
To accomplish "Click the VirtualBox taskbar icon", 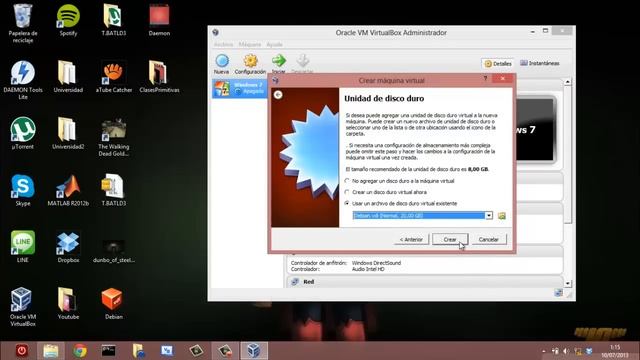I will coord(253,351).
